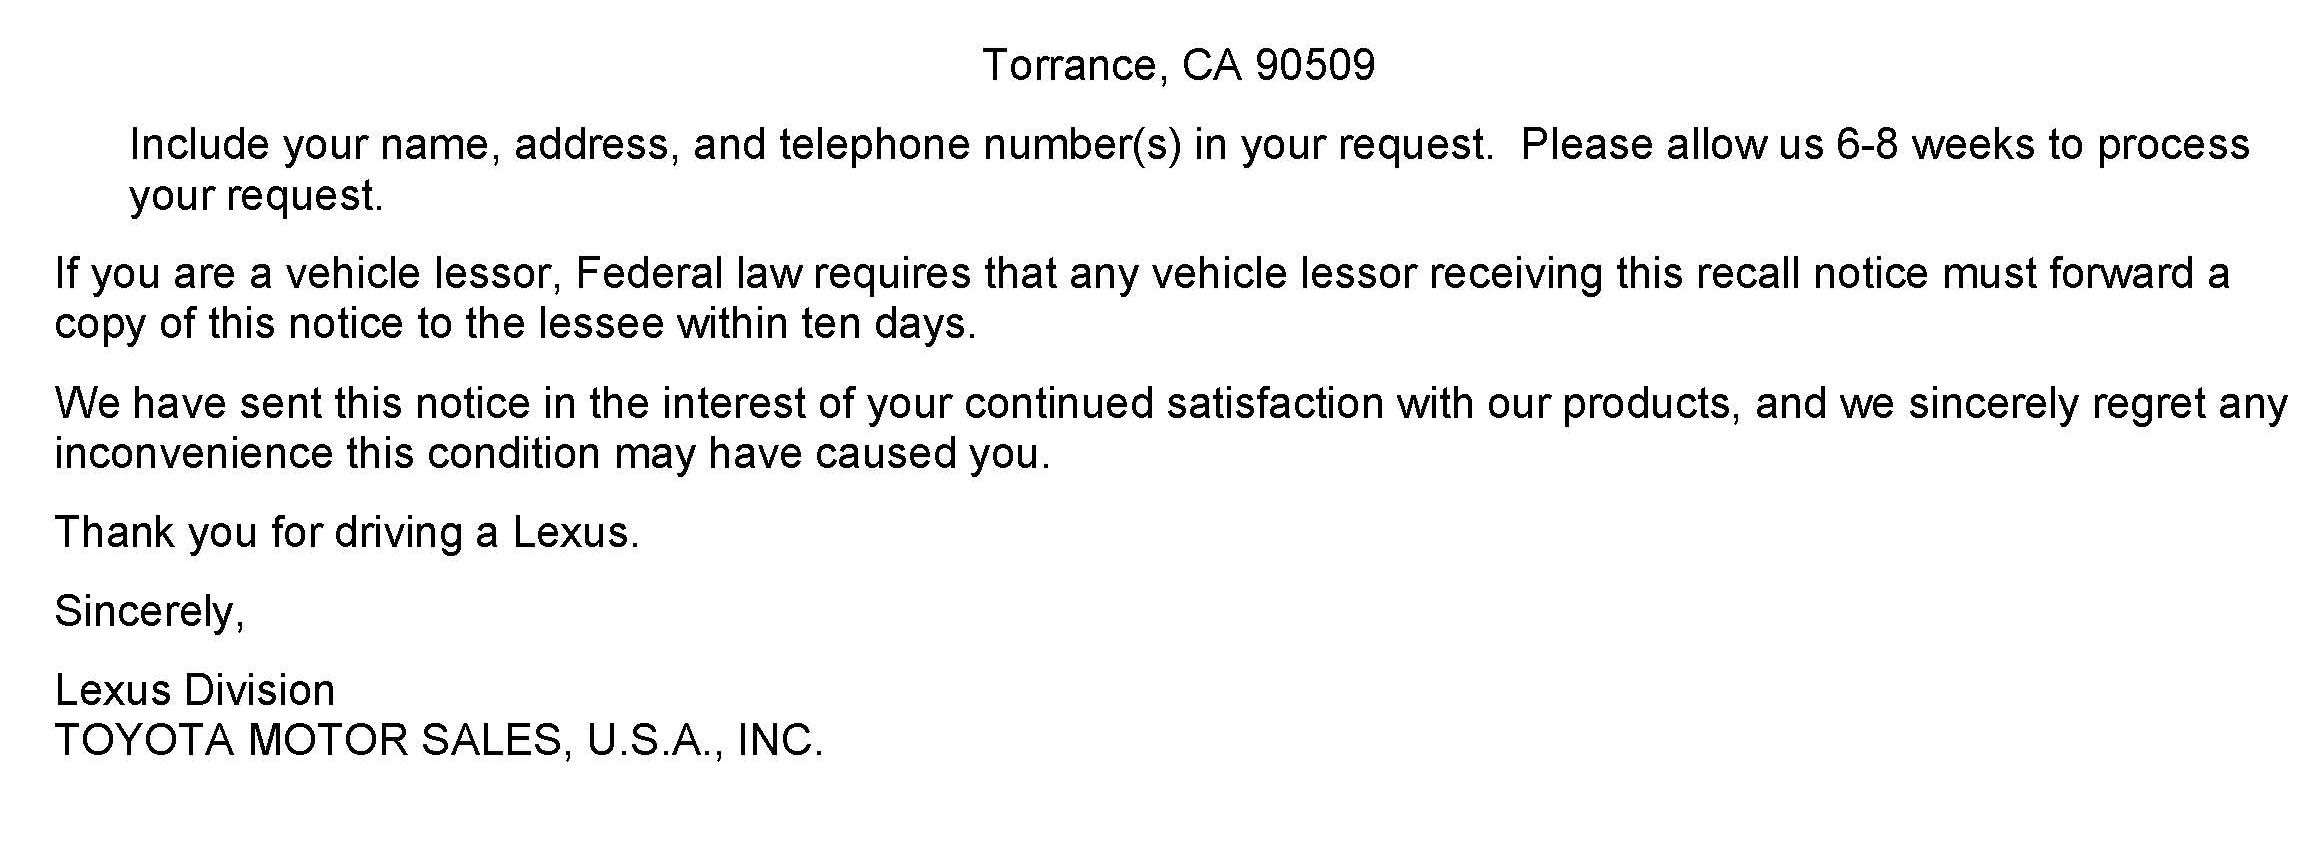This screenshot has width=2308, height=854.
Task: Click the line "Thank you for driving a Lexus."
Action: (x=346, y=533)
